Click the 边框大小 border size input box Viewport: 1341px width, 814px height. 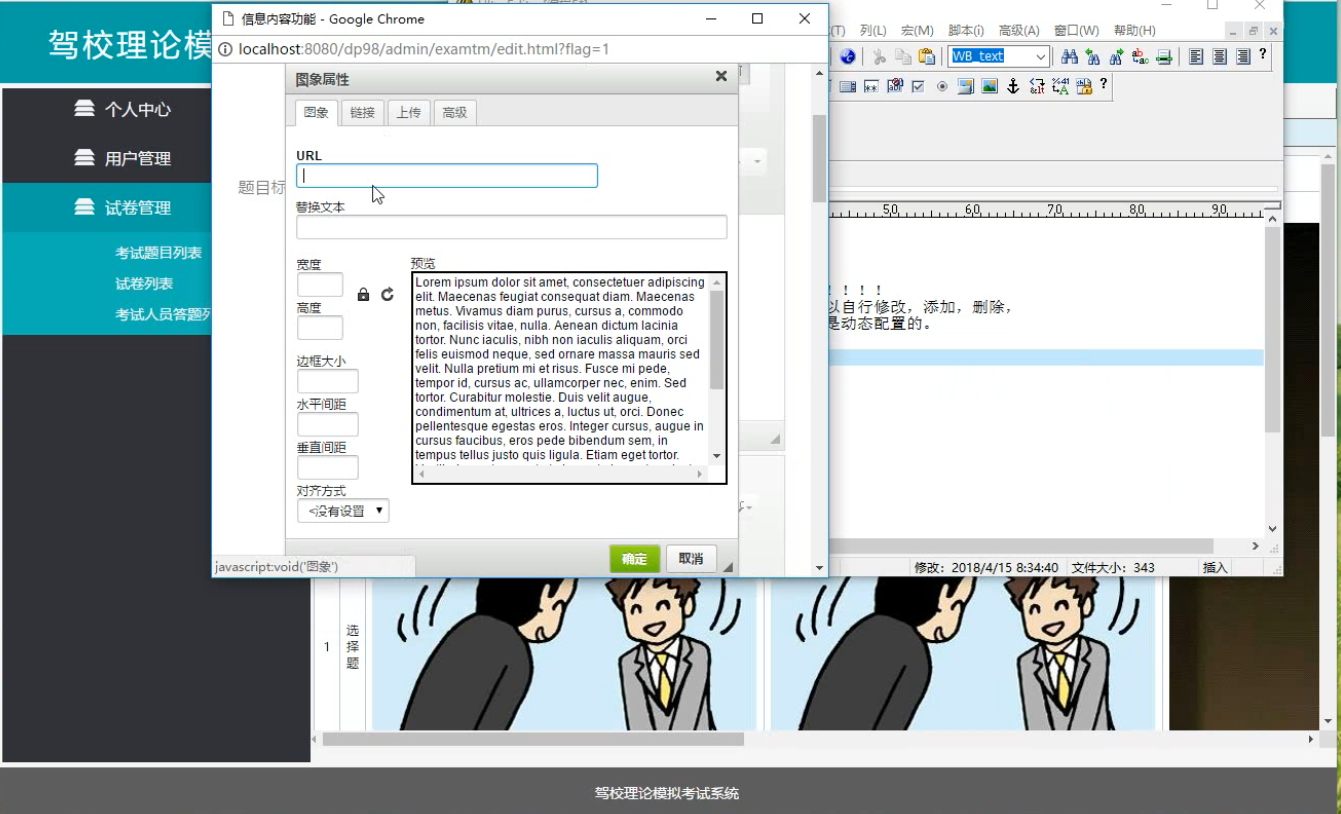click(327, 382)
